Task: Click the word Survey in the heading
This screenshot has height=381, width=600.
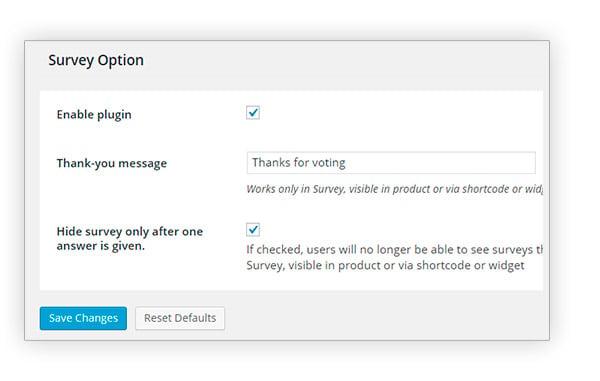Action: pyautogui.click(x=71, y=60)
